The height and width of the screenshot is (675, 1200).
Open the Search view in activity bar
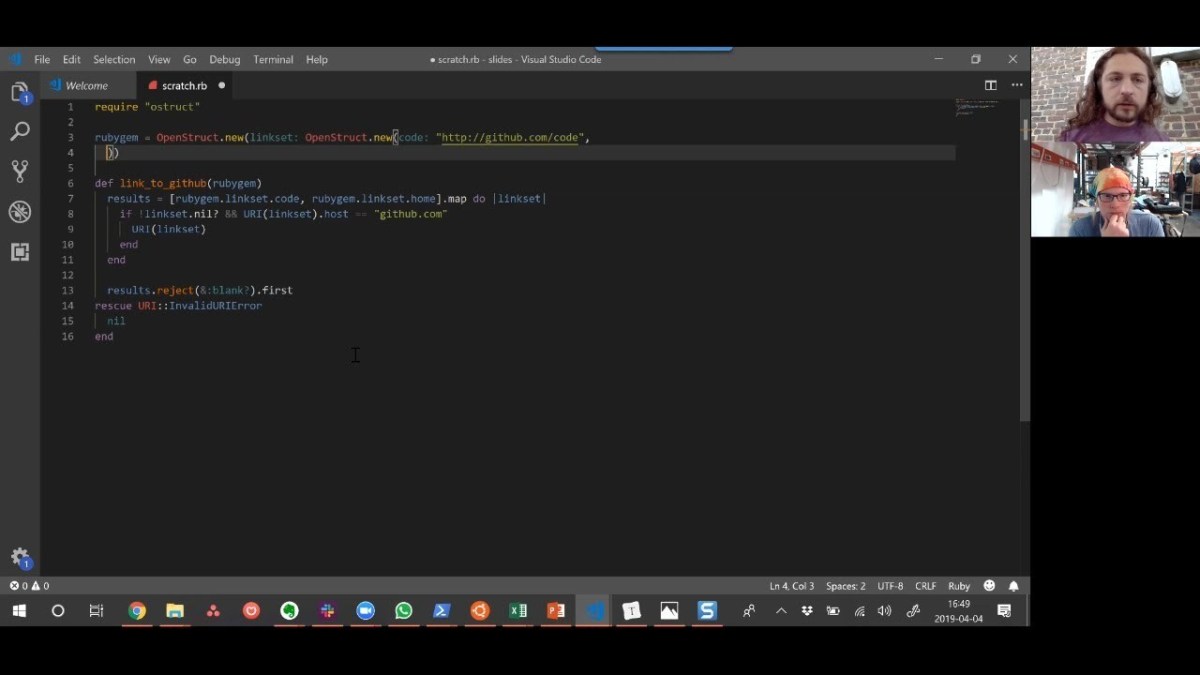coord(20,131)
